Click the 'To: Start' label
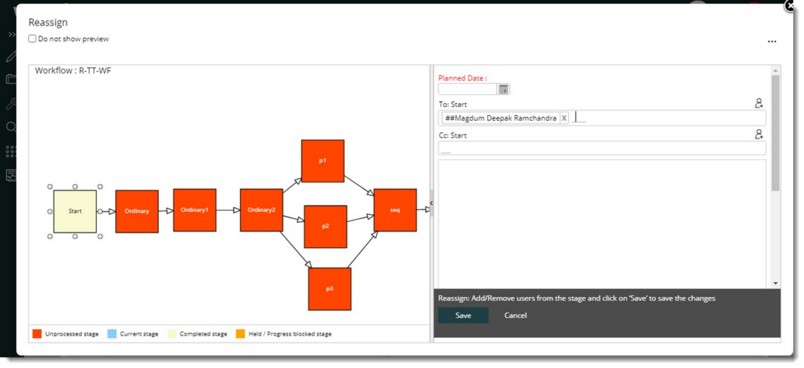Image resolution: width=804 pixels, height=368 pixels. [453, 105]
